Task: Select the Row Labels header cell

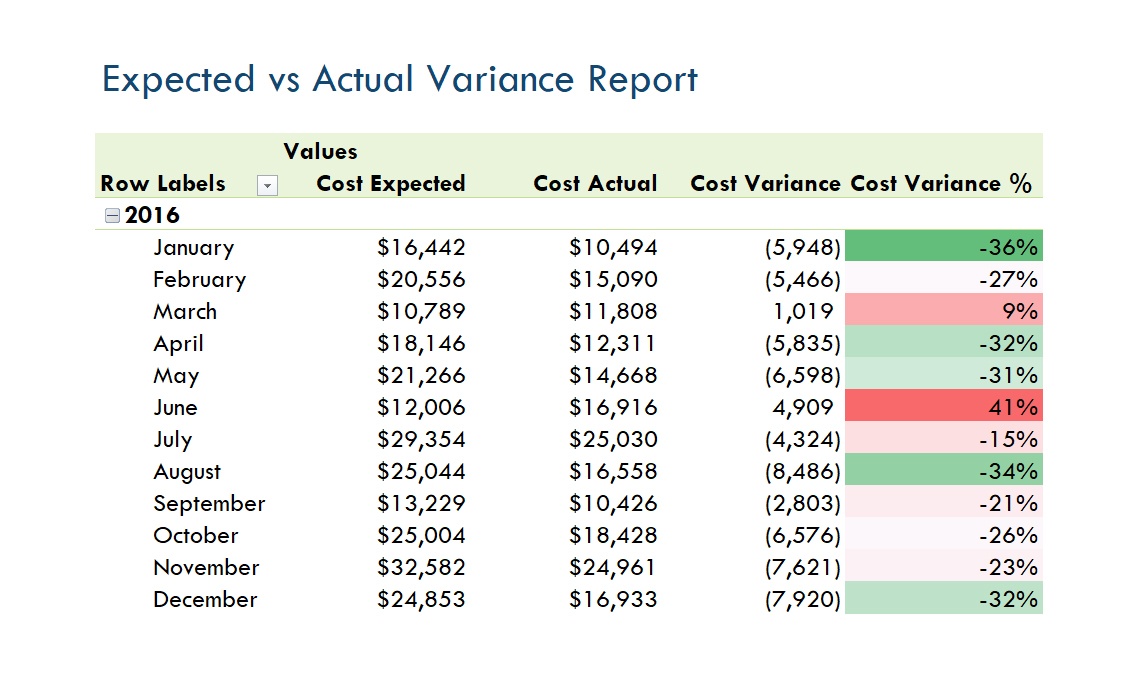Action: [163, 183]
